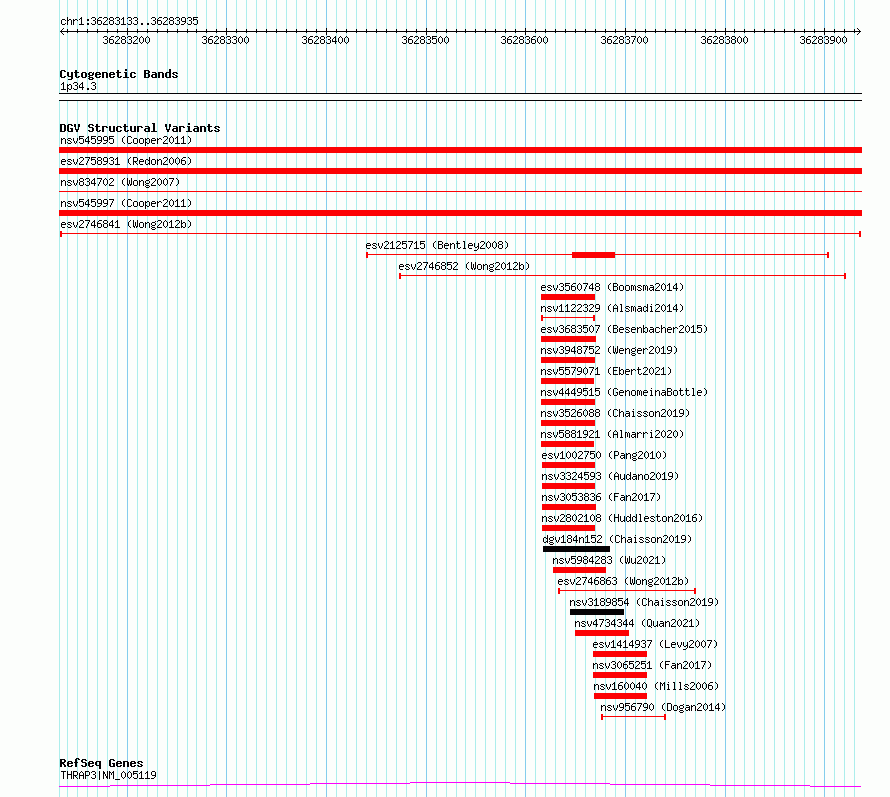Click the THRAP3|NM_005119 gene label
Screen dimensions: 890x797
pyautogui.click(x=108, y=775)
